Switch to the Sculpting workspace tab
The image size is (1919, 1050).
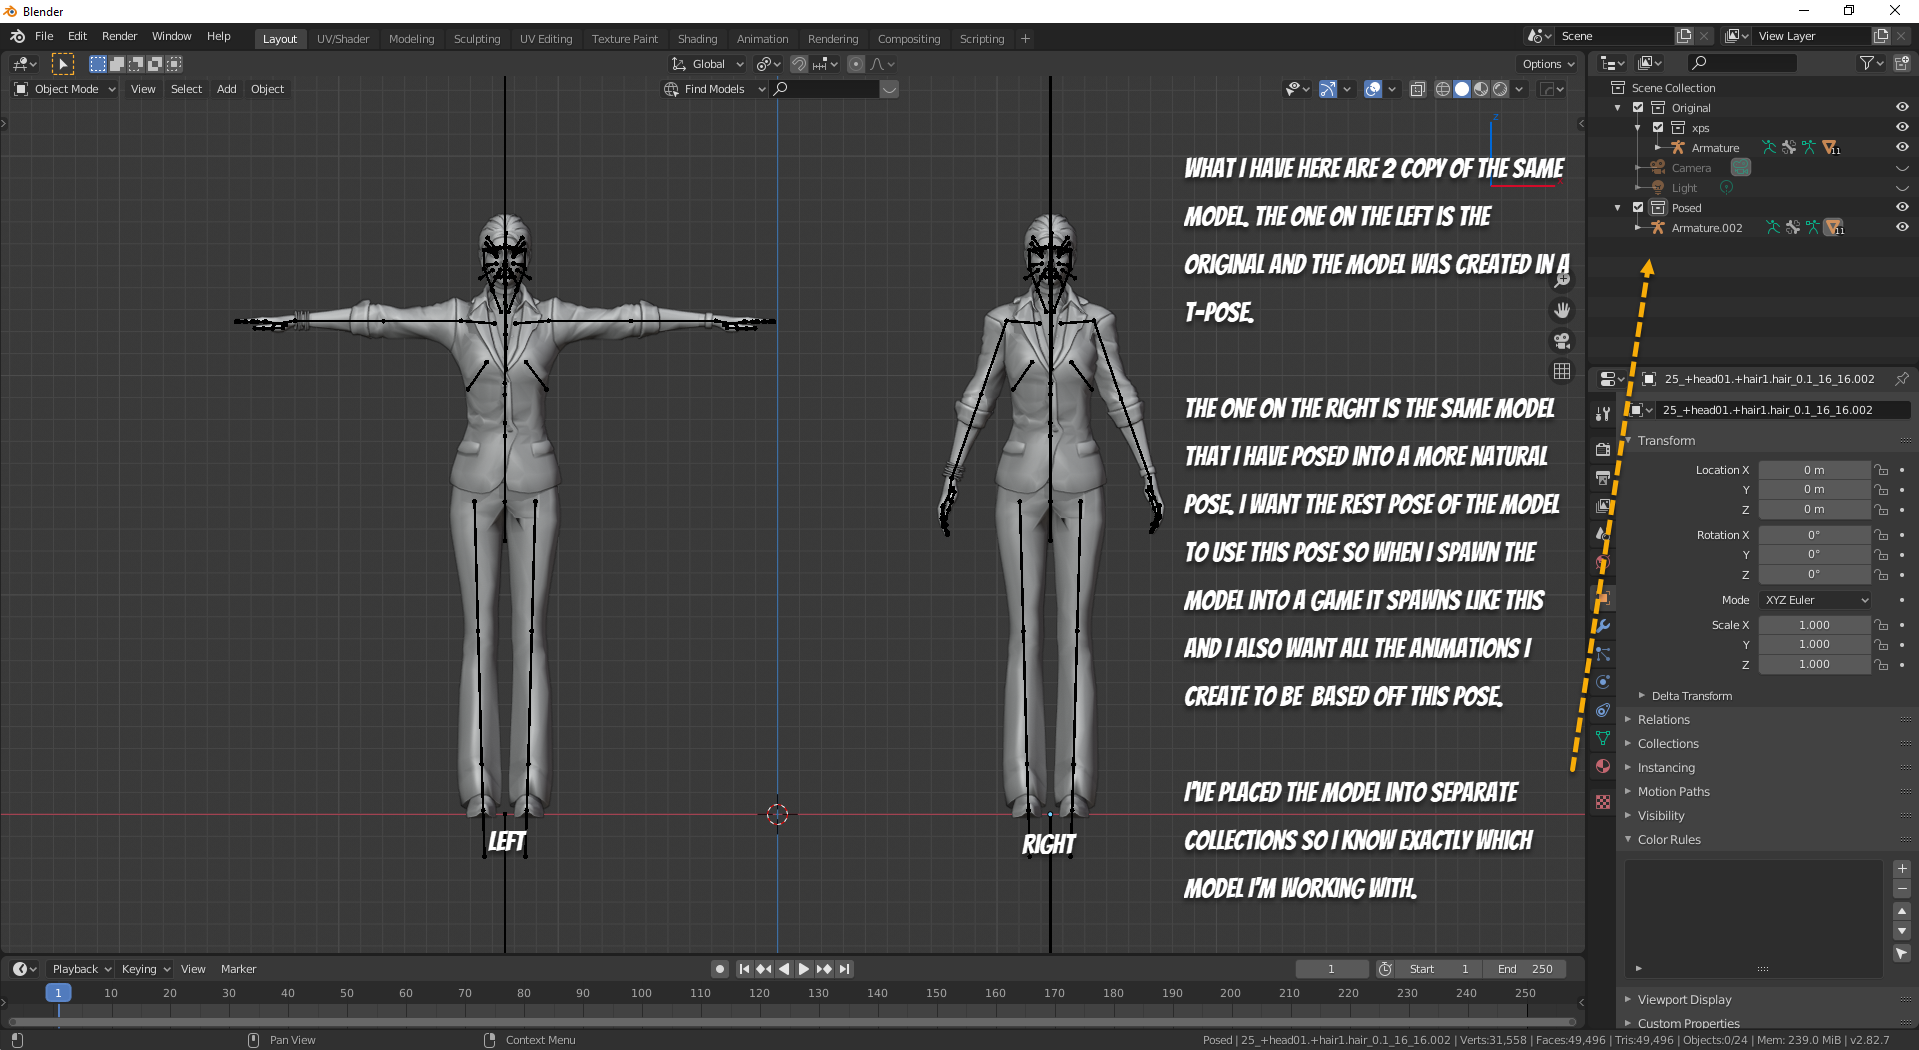point(476,39)
